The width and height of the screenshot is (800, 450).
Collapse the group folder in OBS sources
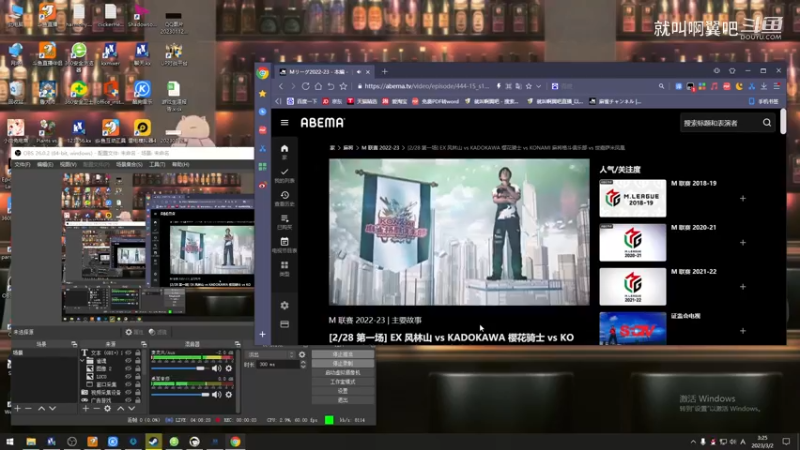click(82, 361)
